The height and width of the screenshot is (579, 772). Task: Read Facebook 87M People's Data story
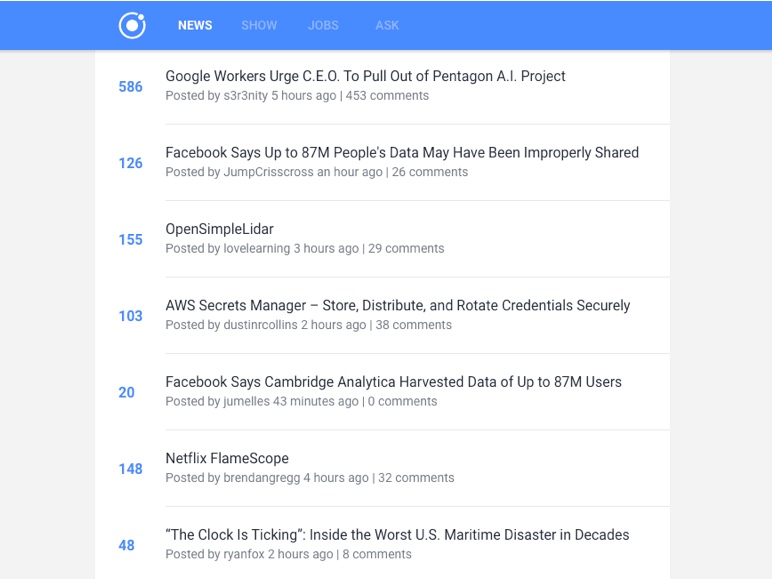[402, 153]
